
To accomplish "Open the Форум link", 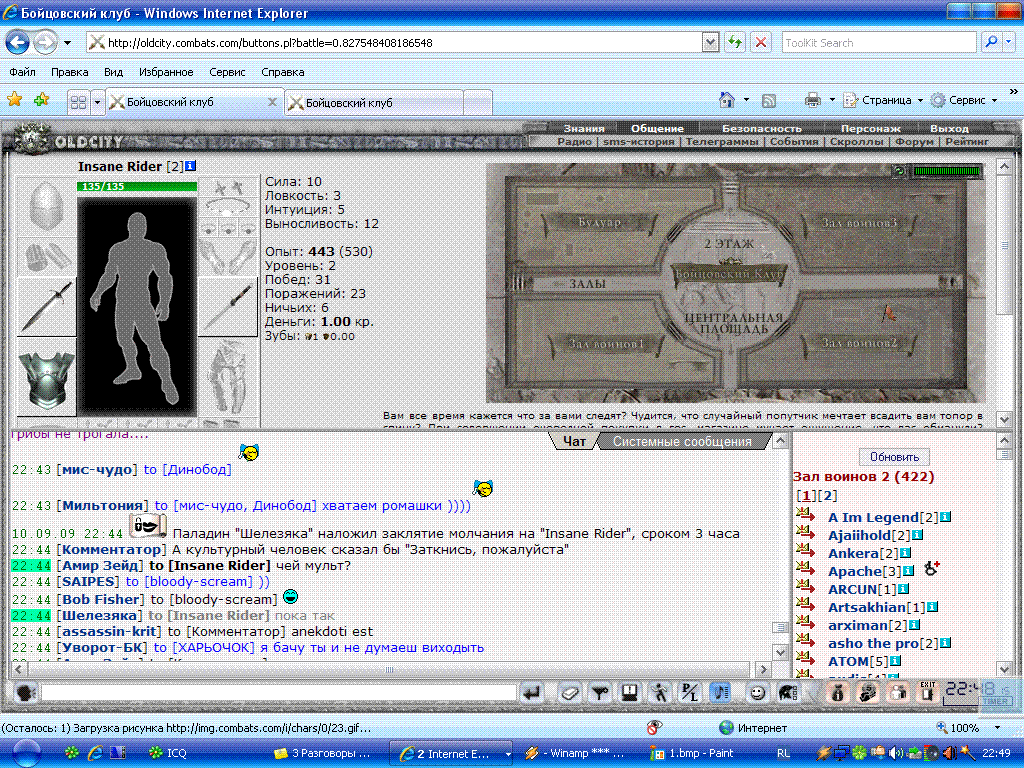I will point(914,141).
